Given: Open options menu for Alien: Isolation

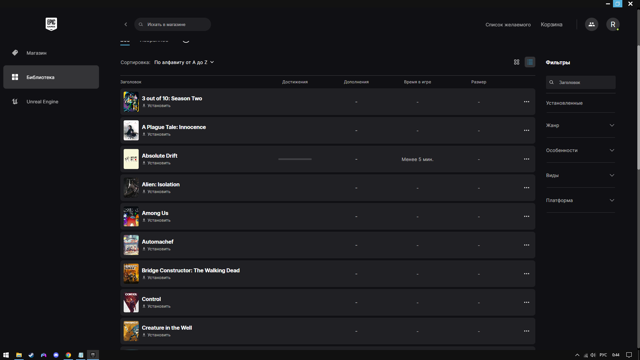Looking at the screenshot, I should 527,188.
